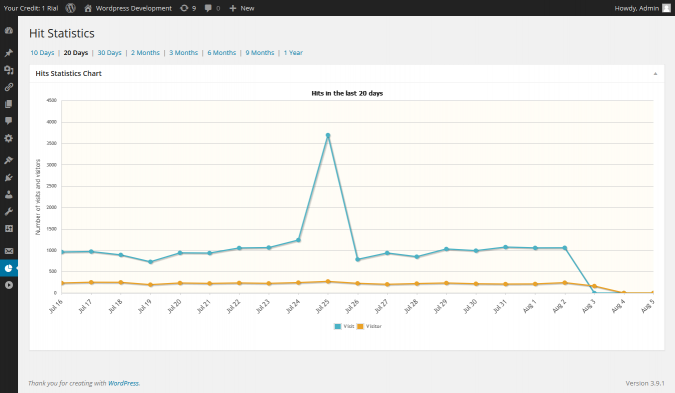This screenshot has width=675, height=393.
Task: Open the Posts pushpin icon in sidebar
Action: coord(9,53)
